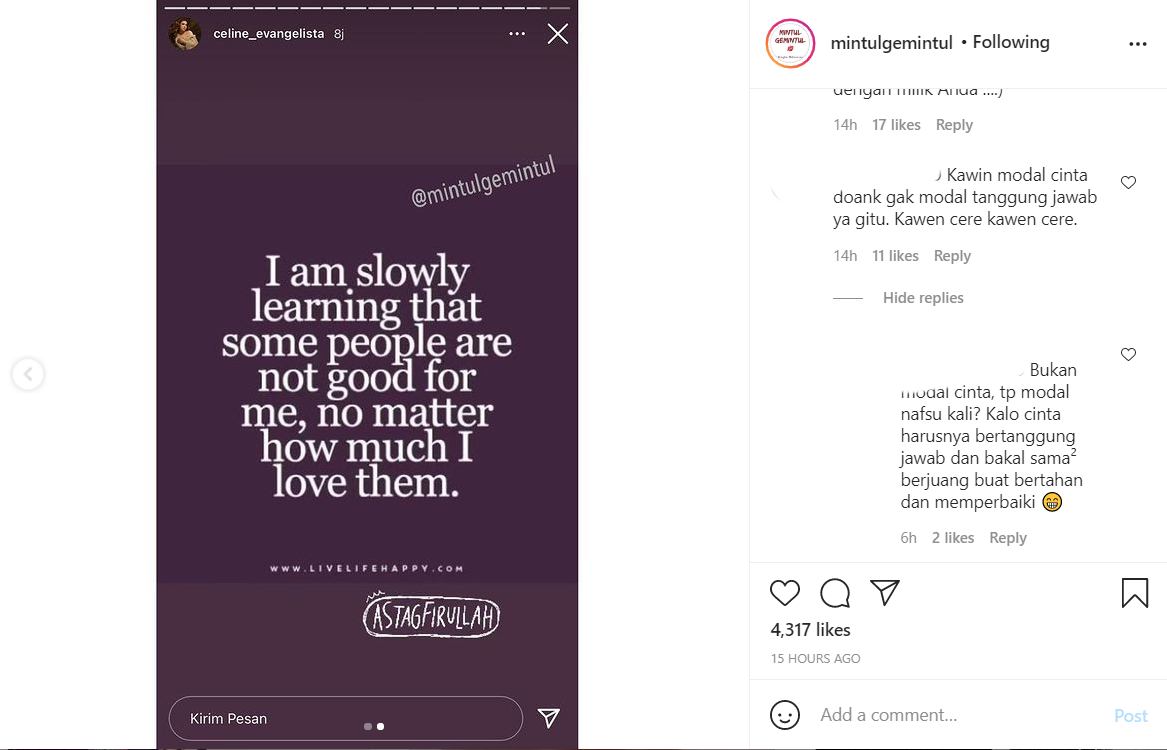
Task: Like the comment about modal nafsu
Action: (1128, 353)
